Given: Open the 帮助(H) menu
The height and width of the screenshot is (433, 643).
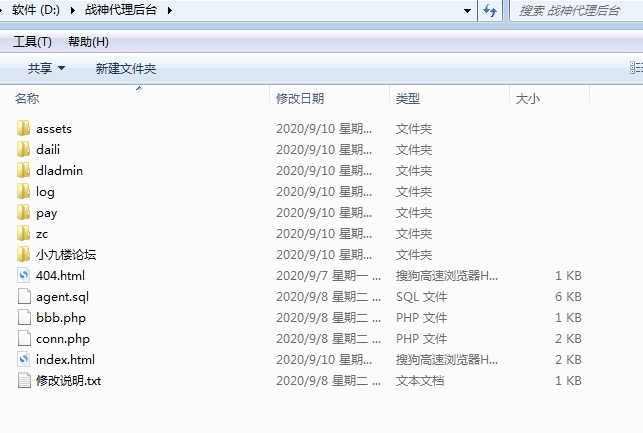Looking at the screenshot, I should (88, 42).
